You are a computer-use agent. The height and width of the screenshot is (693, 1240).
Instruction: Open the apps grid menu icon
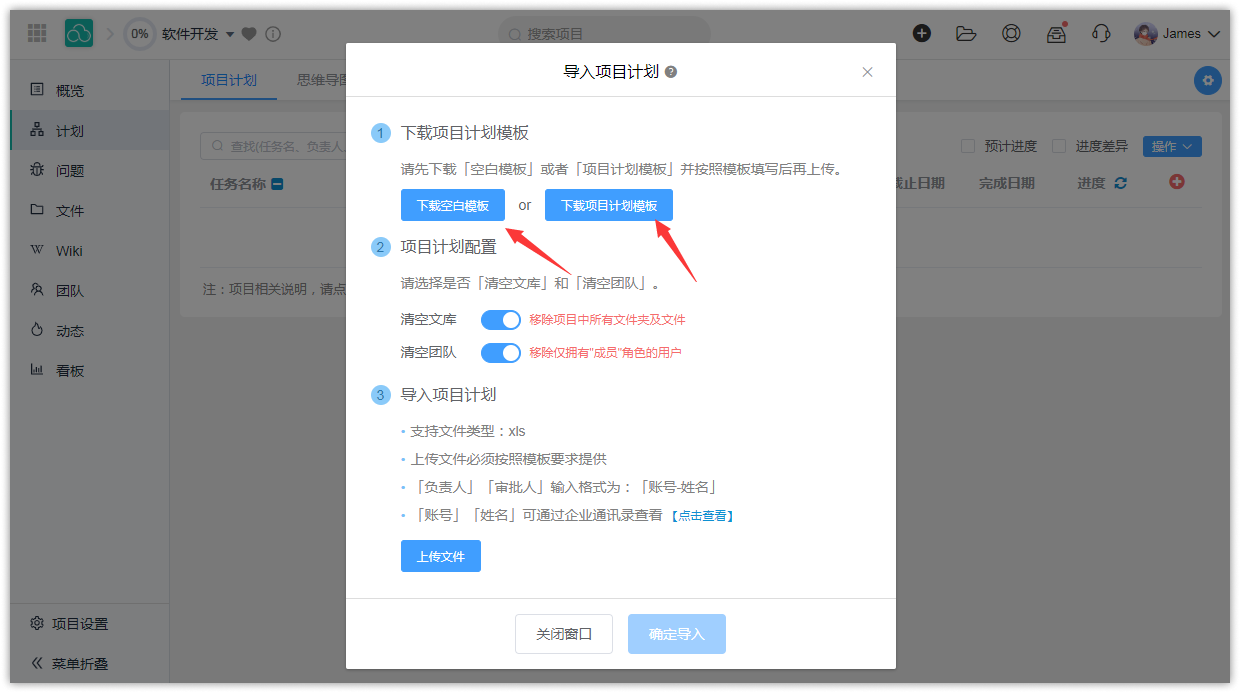(37, 33)
